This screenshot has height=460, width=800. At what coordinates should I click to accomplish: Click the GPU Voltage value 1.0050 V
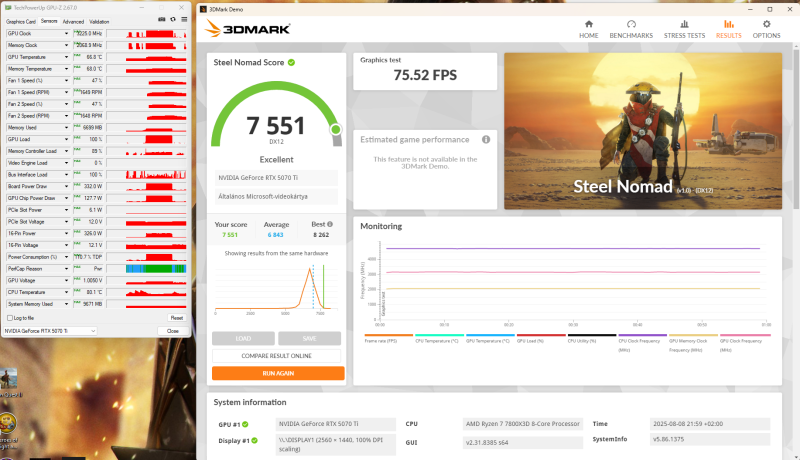tap(92, 280)
